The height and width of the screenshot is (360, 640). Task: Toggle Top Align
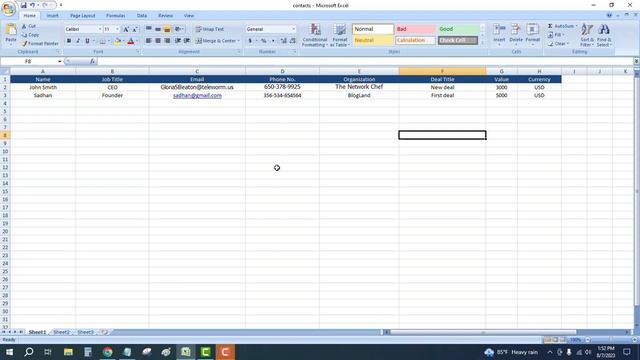pos(149,29)
